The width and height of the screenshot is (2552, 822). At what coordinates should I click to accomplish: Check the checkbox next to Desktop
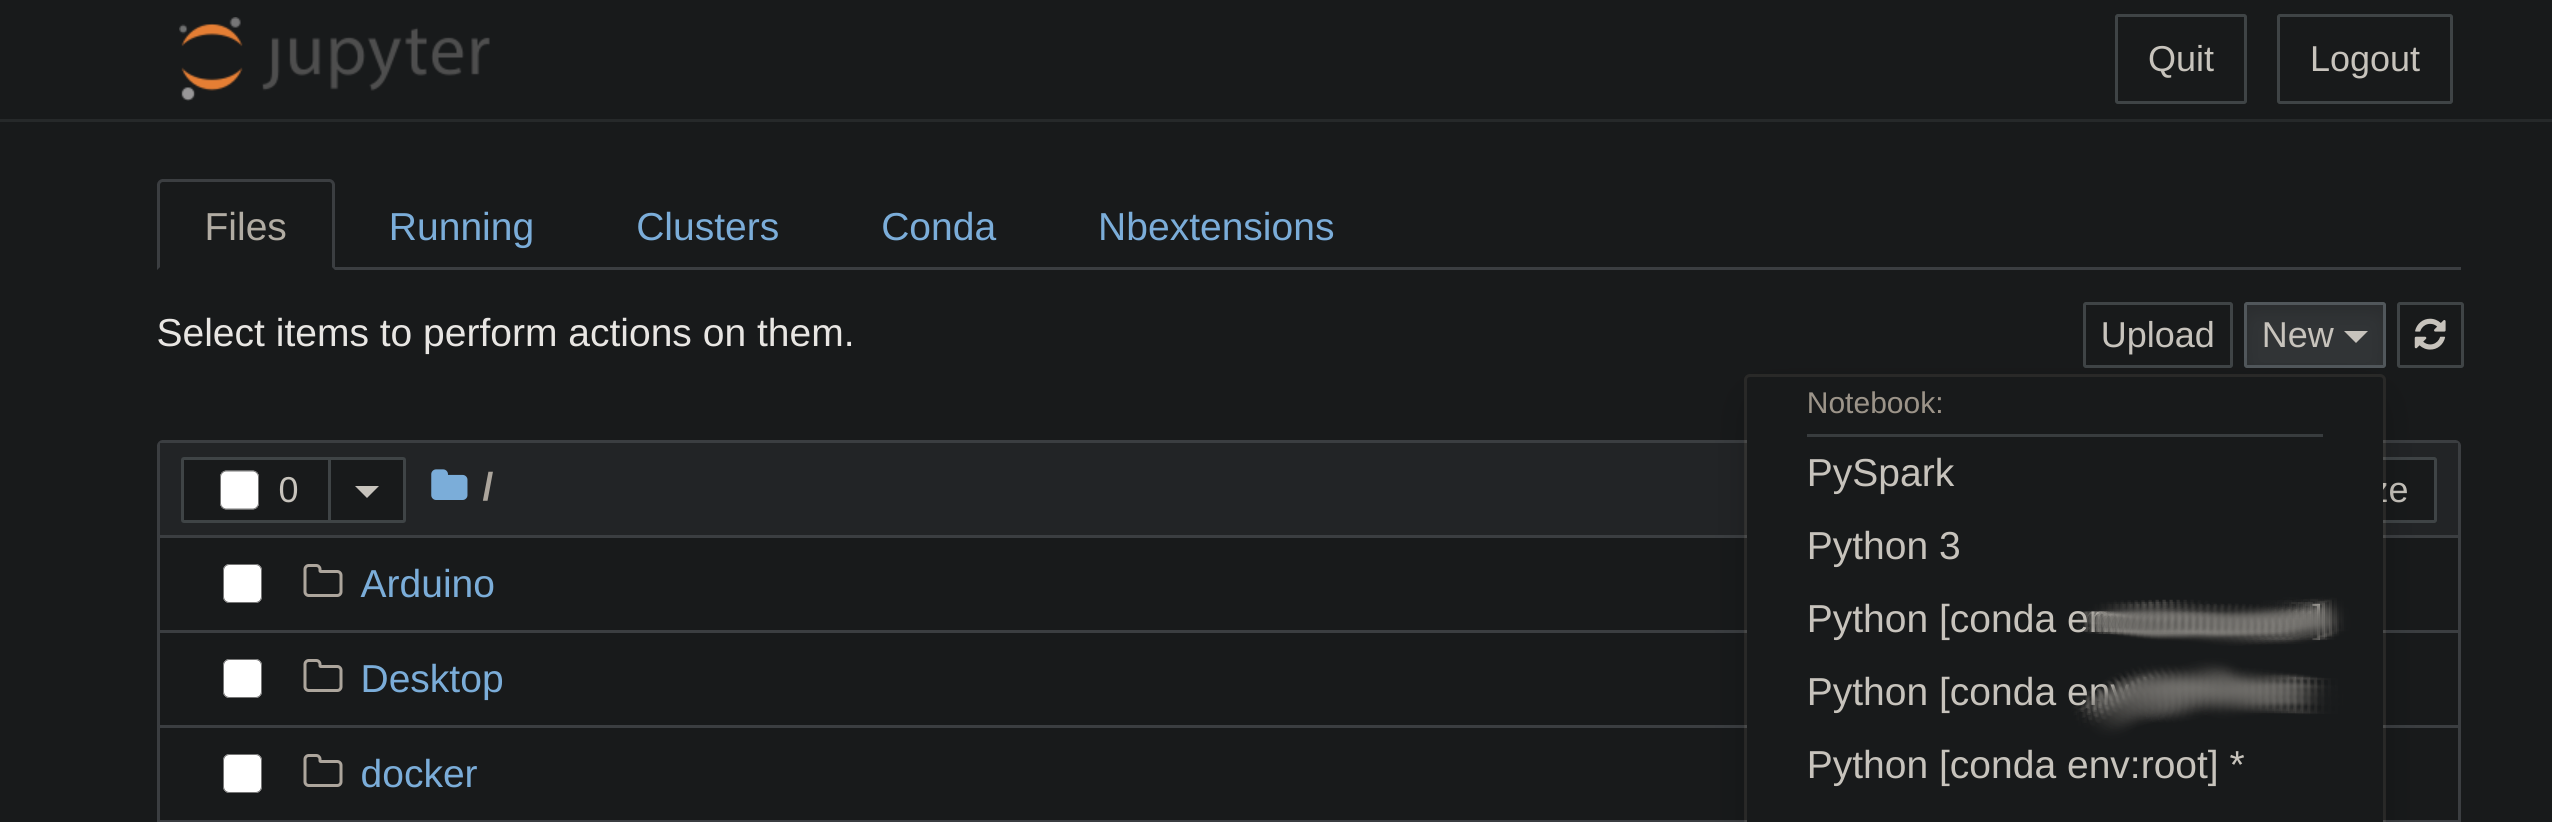click(241, 678)
